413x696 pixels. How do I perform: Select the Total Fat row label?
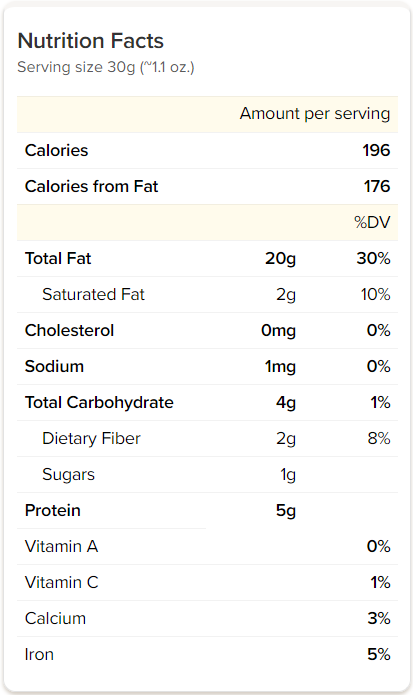coord(58,258)
